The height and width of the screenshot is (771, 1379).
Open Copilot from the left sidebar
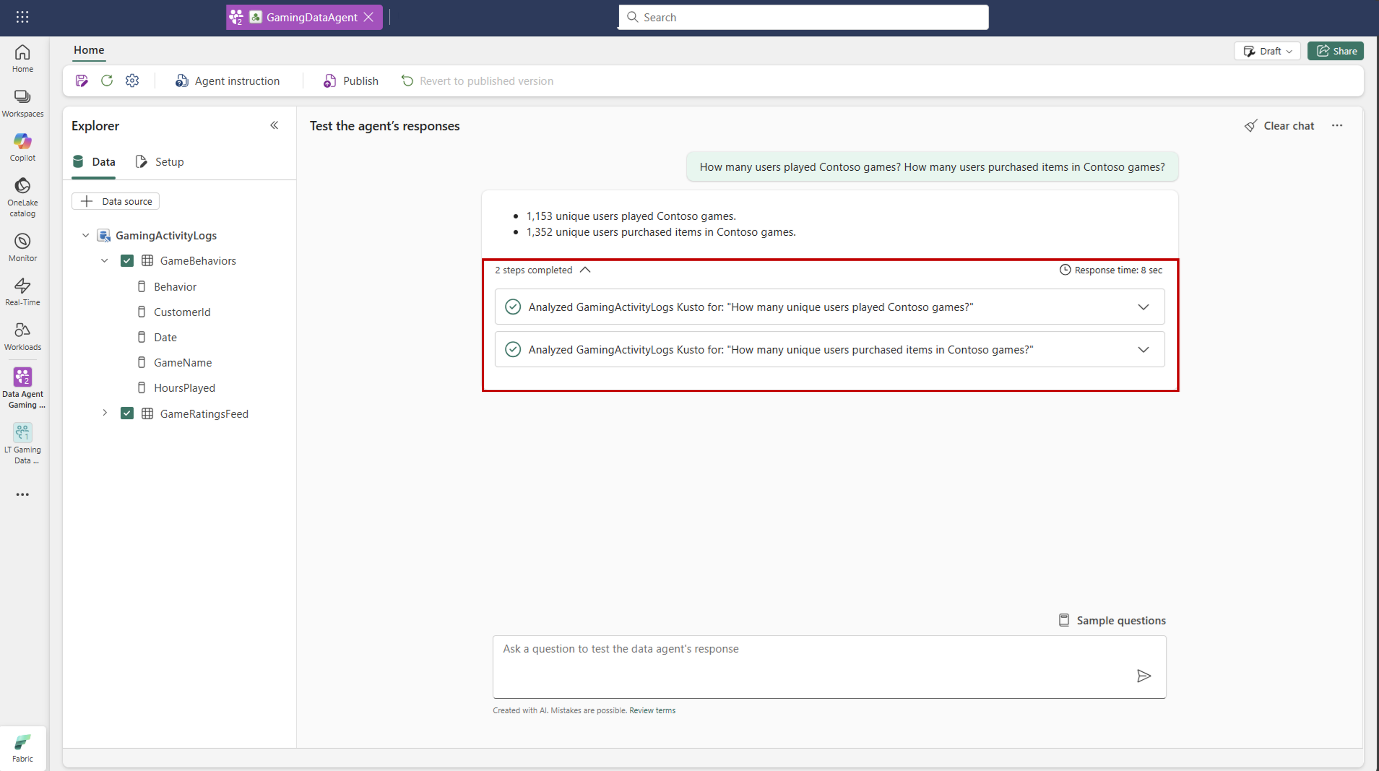22,146
